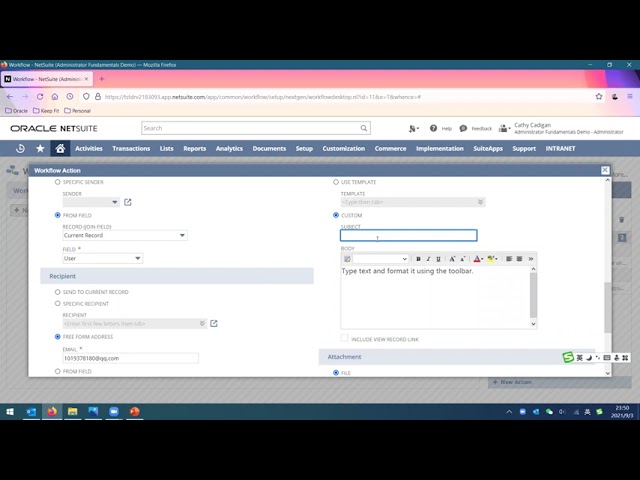Select the File attachment radio button
The height and width of the screenshot is (480, 640).
336,373
